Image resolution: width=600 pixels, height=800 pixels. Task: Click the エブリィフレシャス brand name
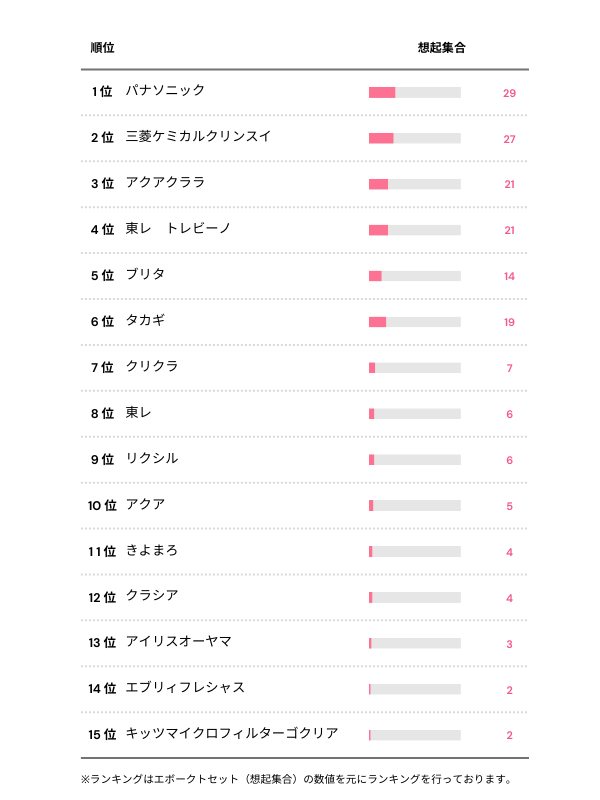point(185,688)
